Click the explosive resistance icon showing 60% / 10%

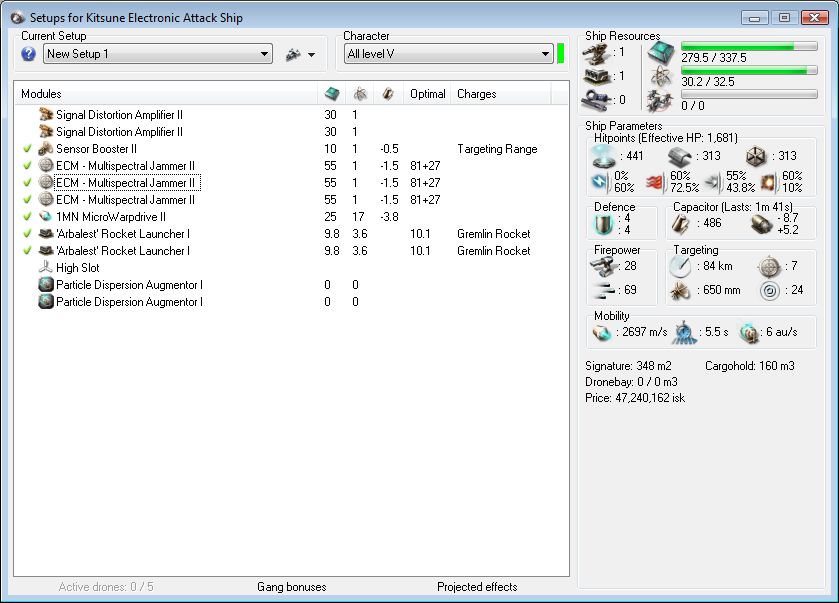pyautogui.click(x=768, y=182)
